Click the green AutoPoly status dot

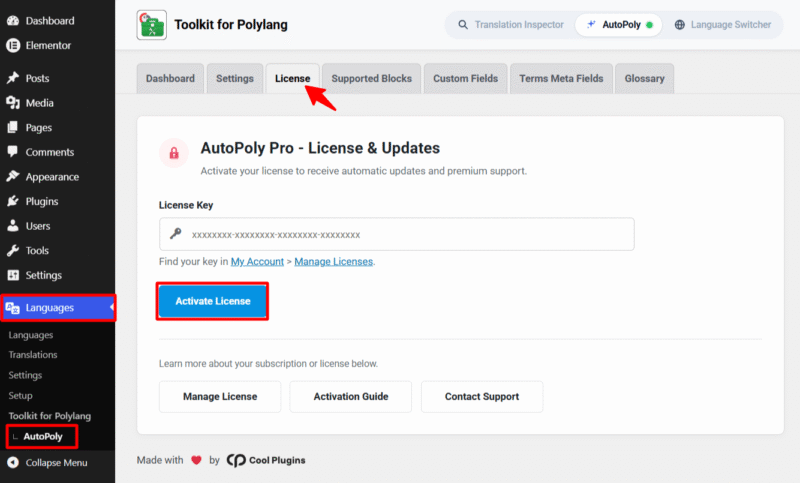649,24
